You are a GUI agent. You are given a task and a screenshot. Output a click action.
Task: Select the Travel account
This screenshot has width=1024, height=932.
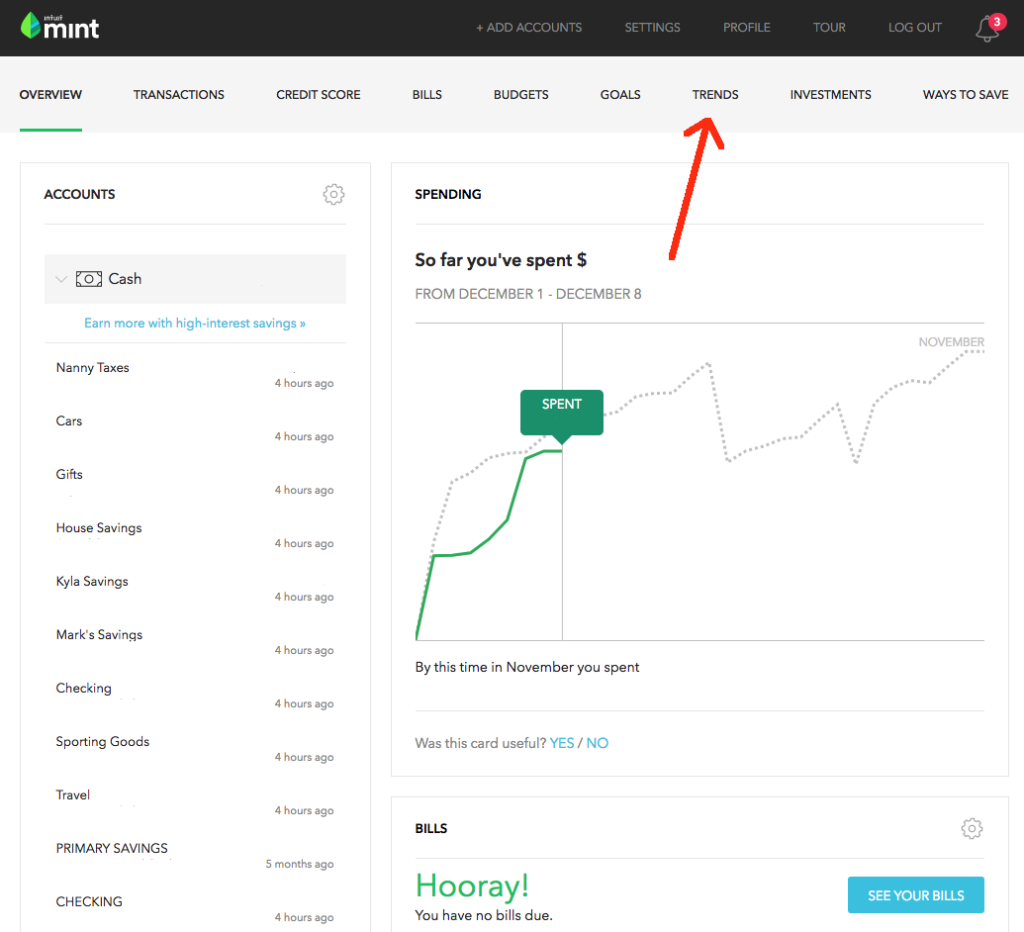tap(73, 795)
